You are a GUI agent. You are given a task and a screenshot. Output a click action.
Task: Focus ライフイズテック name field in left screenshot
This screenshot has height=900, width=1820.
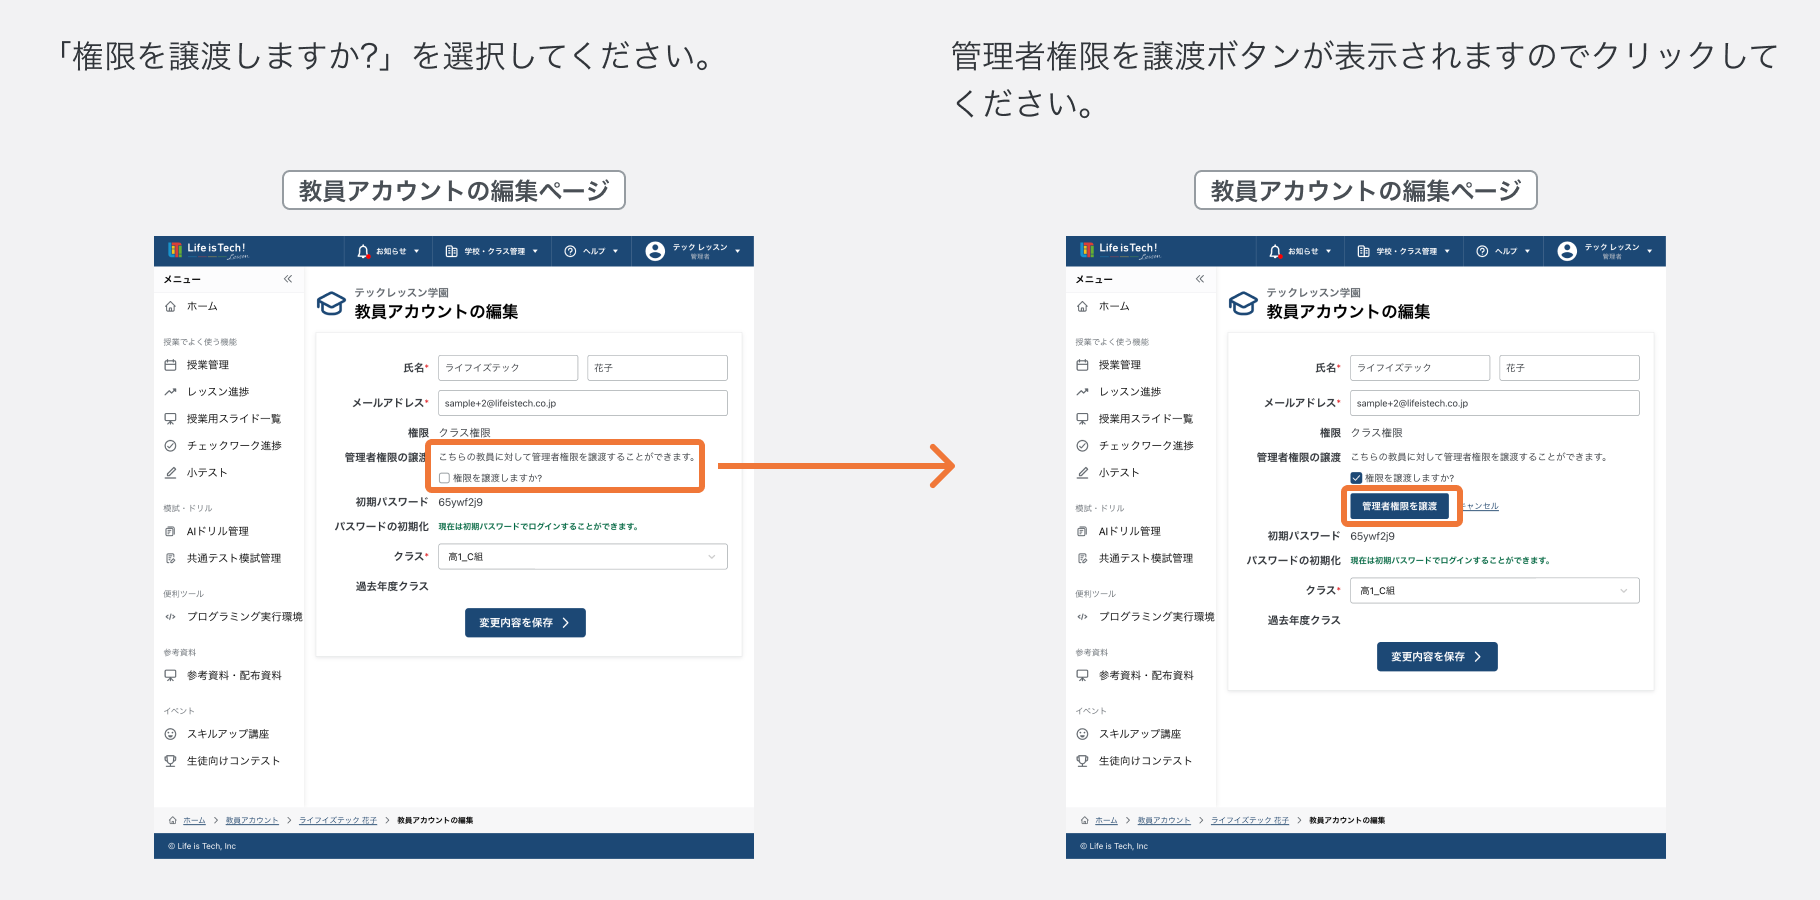click(508, 368)
